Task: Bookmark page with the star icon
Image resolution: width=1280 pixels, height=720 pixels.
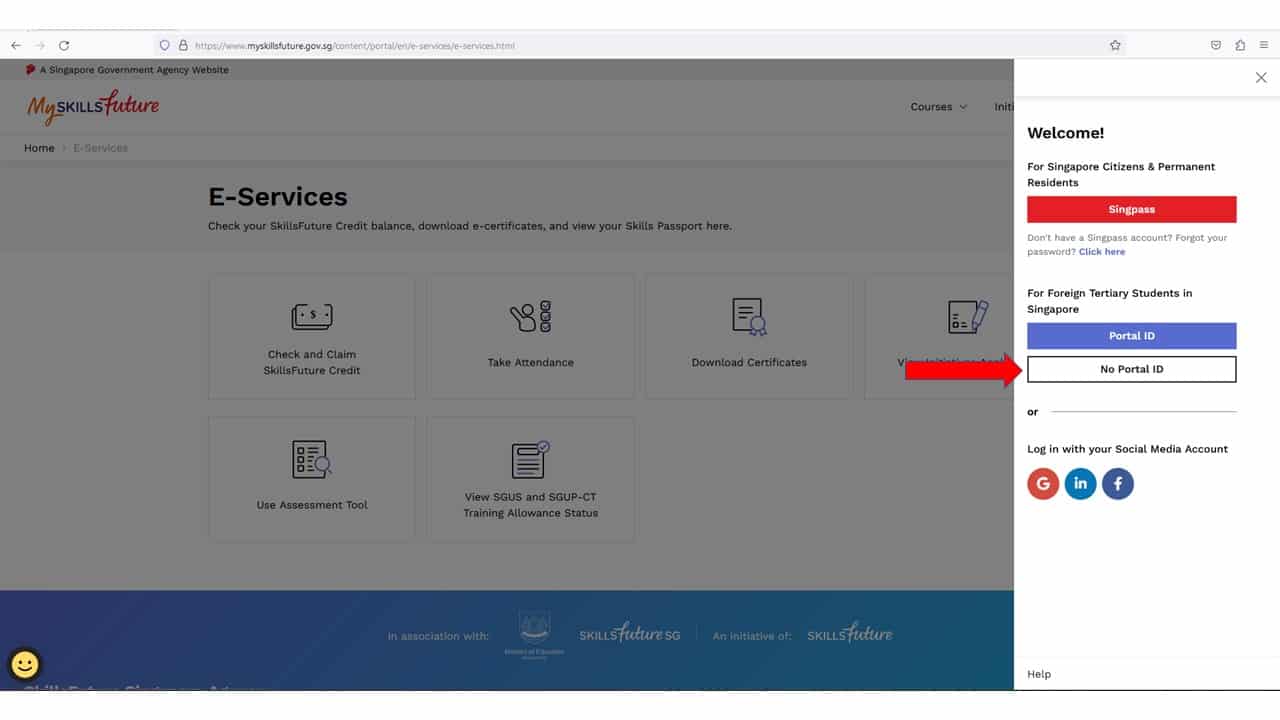Action: click(1115, 45)
